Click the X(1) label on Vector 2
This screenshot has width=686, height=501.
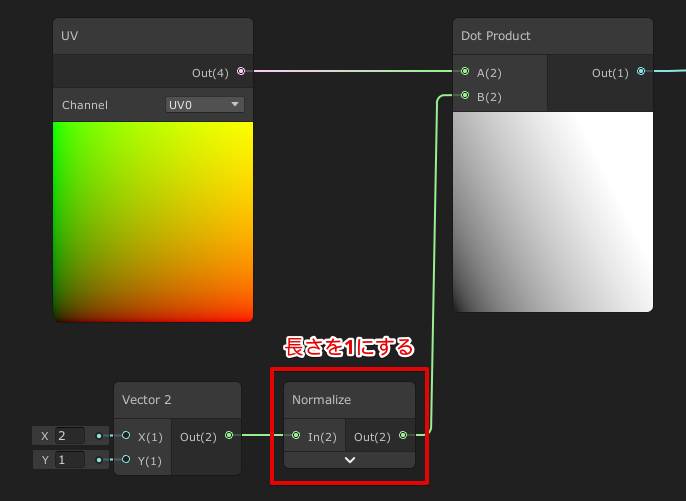pyautogui.click(x=150, y=437)
